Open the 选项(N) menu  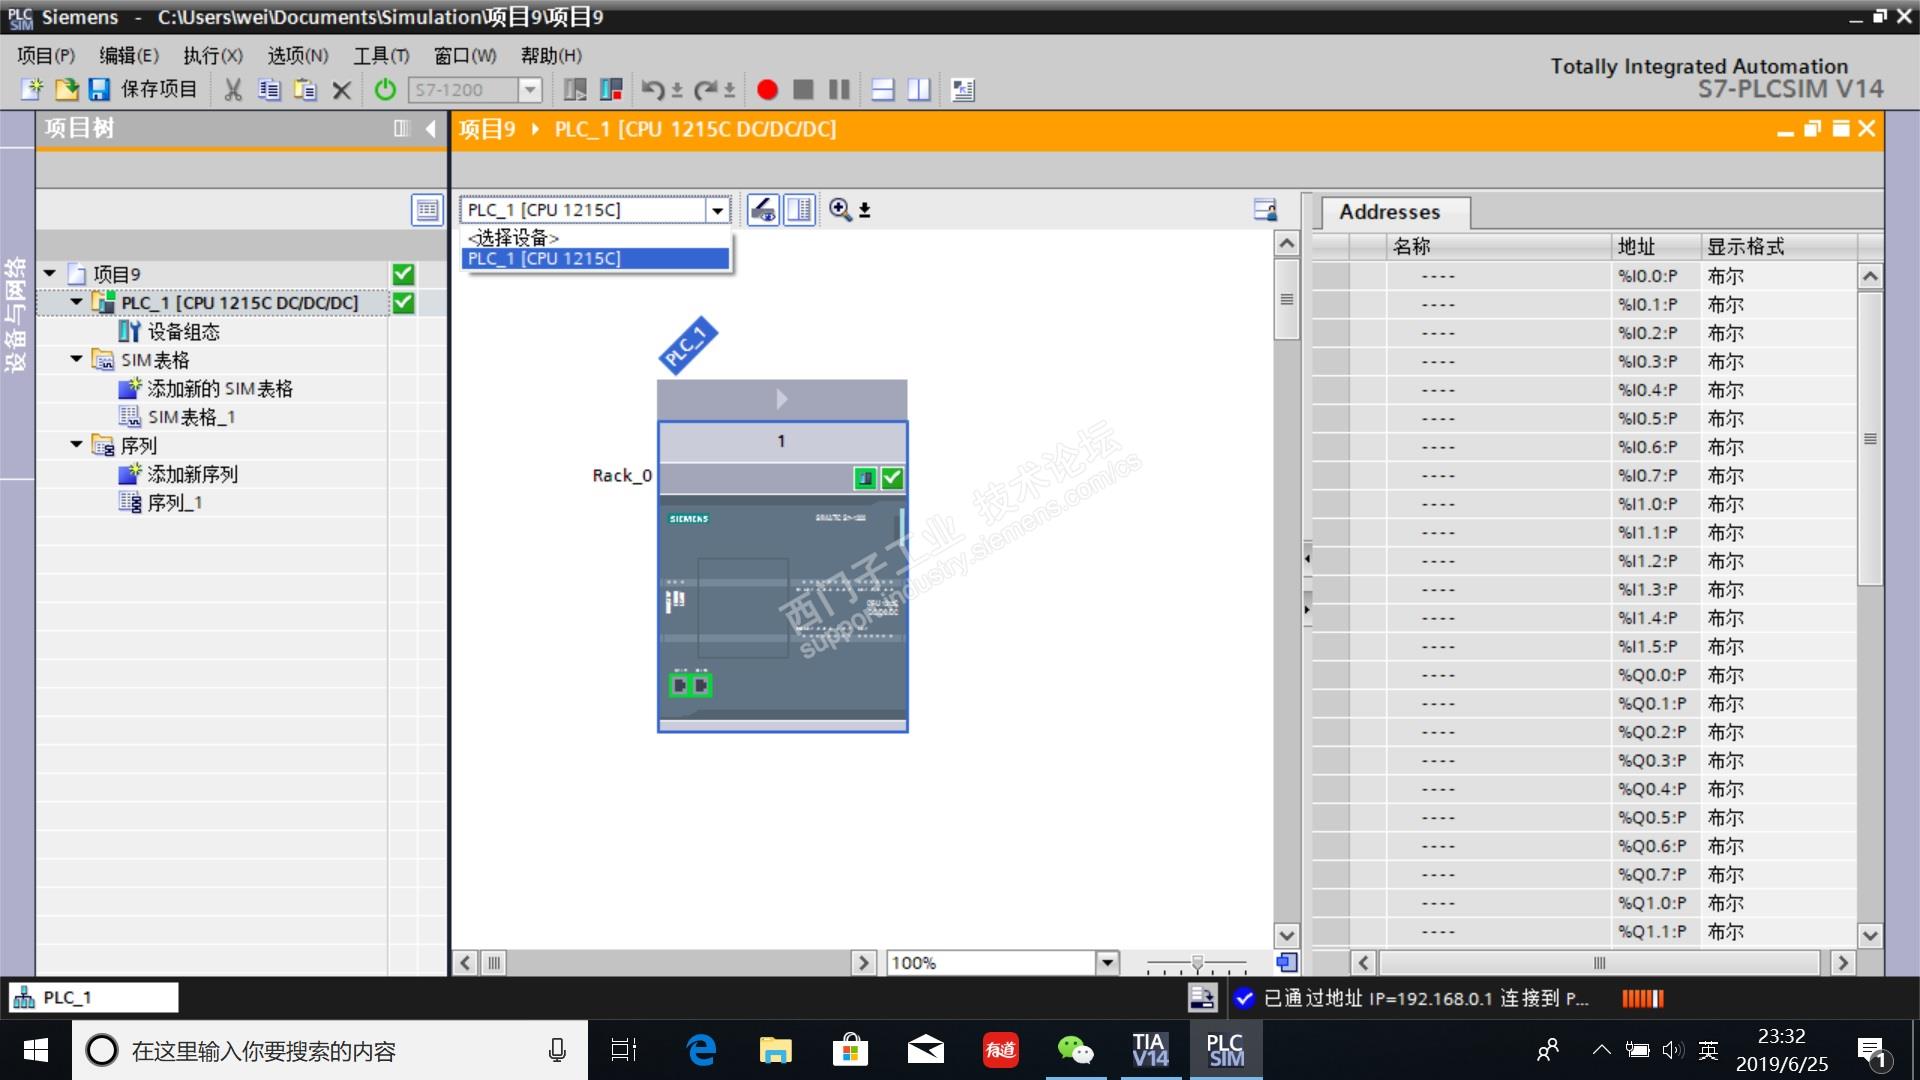coord(297,55)
